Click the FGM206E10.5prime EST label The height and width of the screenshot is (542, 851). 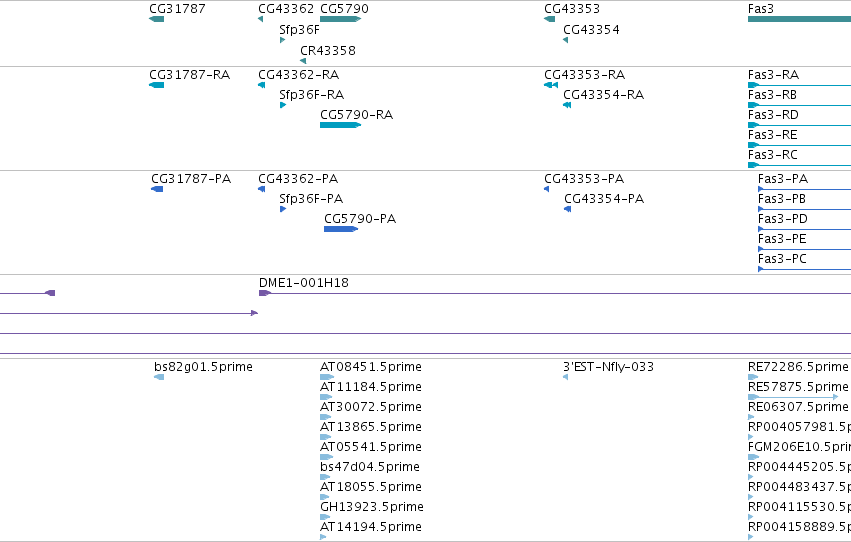(x=799, y=447)
